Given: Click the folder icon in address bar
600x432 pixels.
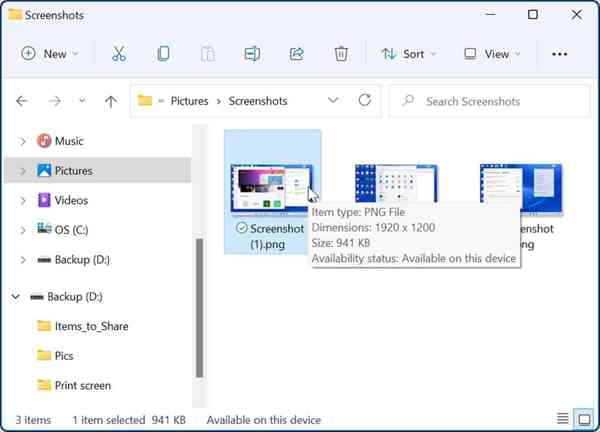Looking at the screenshot, I should tap(145, 101).
